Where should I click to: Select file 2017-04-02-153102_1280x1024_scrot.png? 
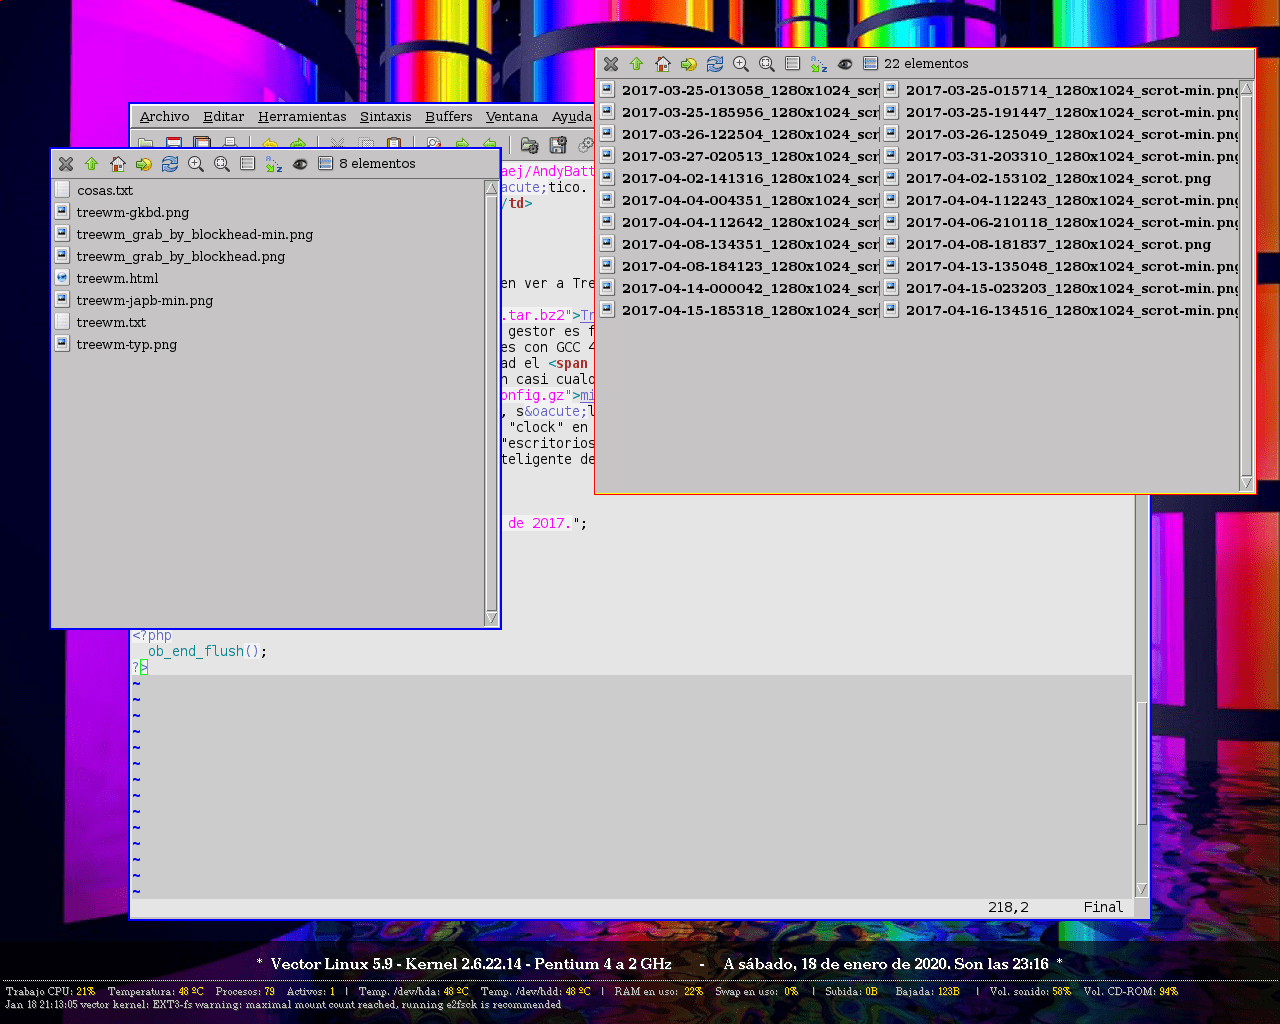(x=1047, y=178)
